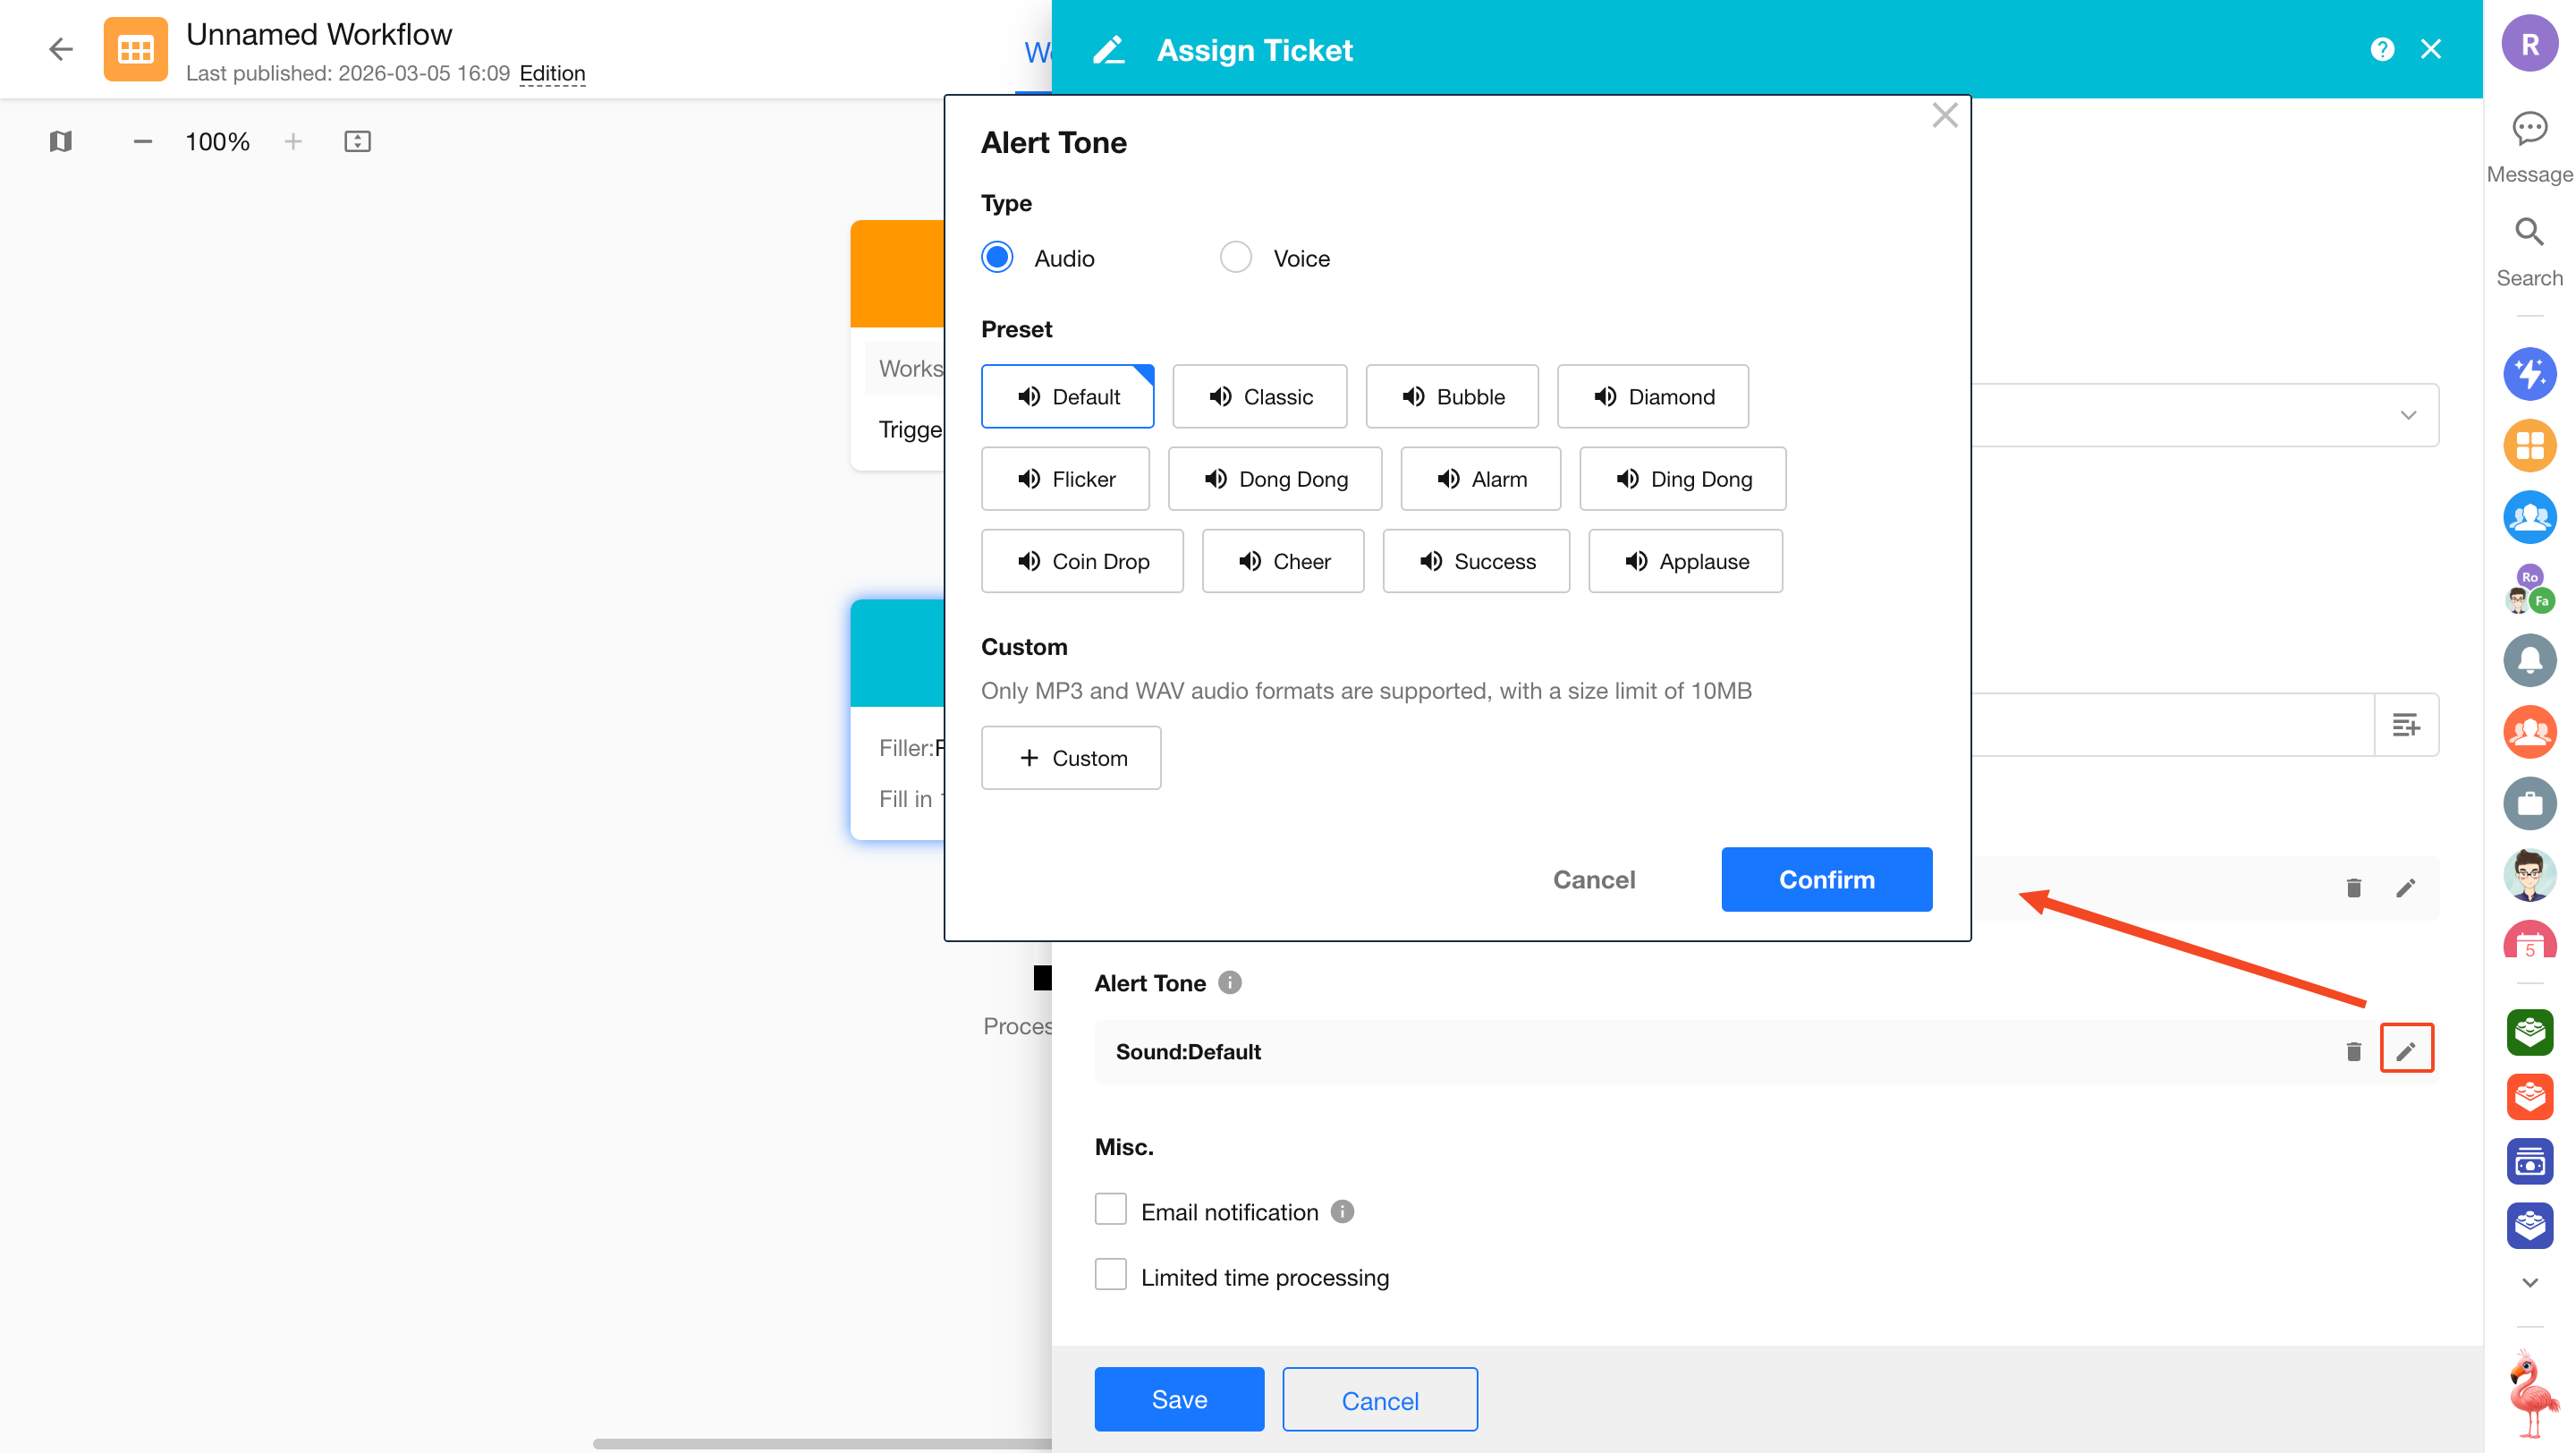
Task: Delete the Sound:Default alert tone
Action: click(2353, 1051)
